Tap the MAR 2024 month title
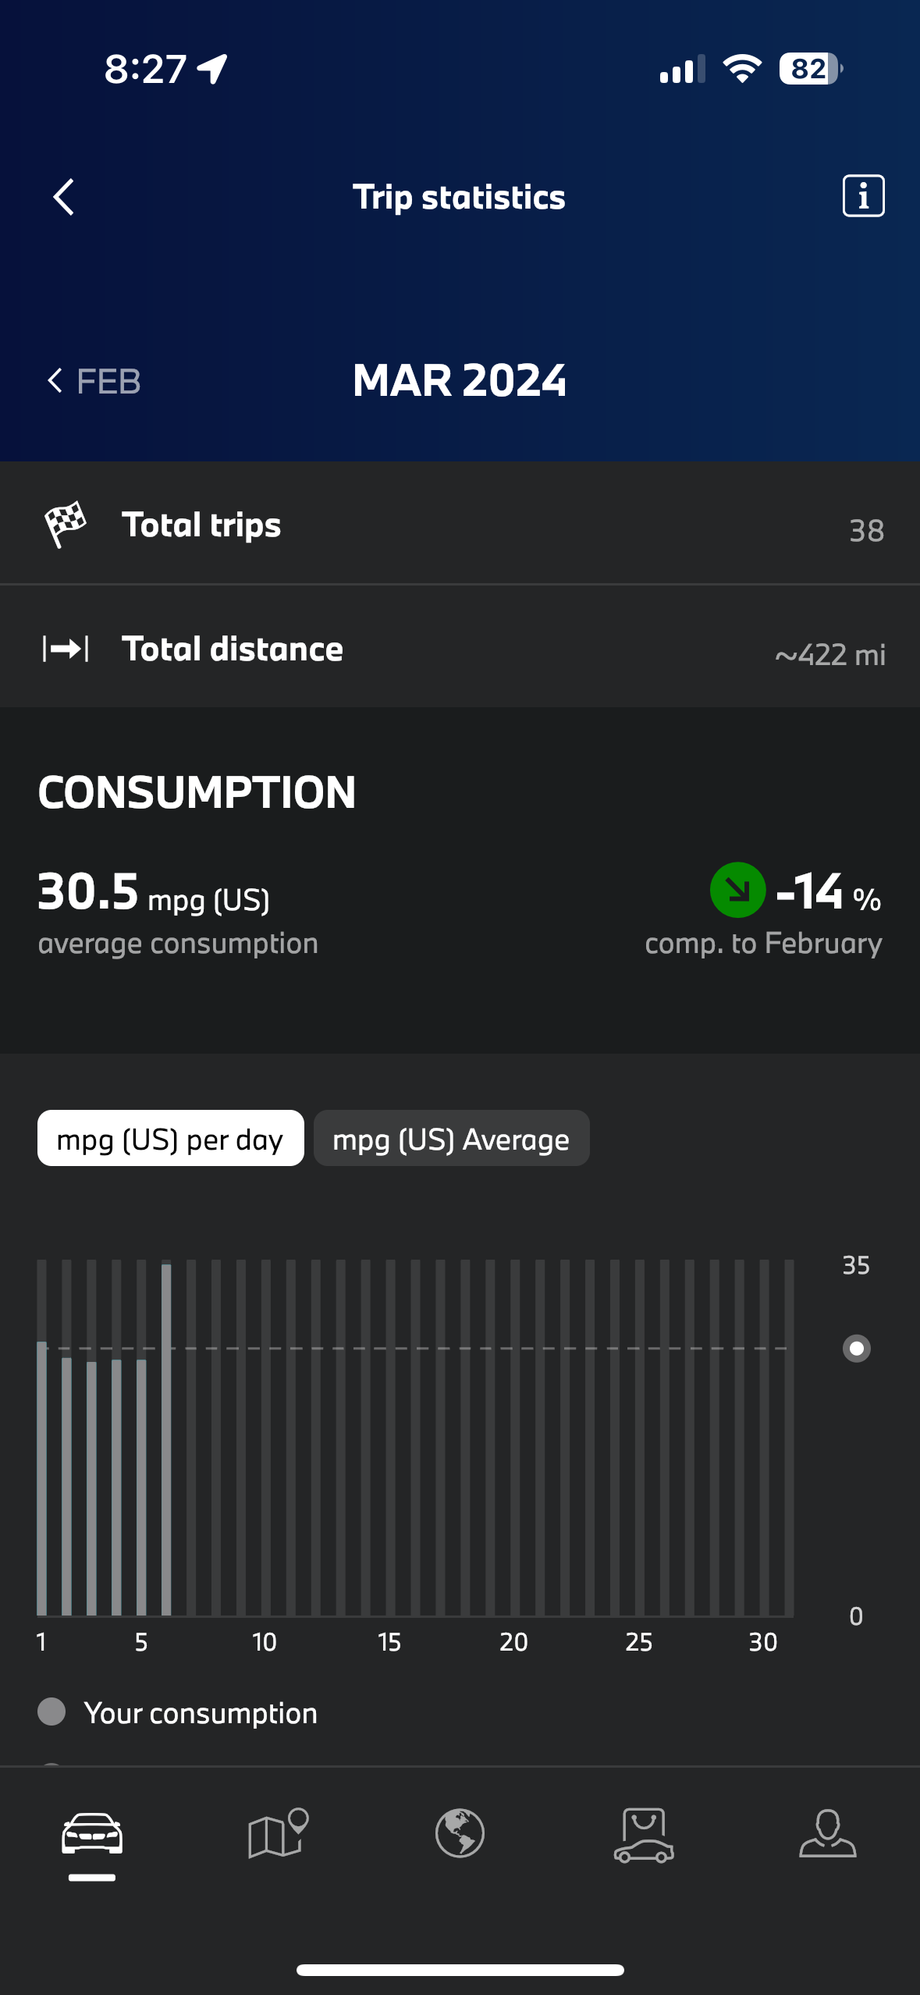The width and height of the screenshot is (920, 1995). click(x=460, y=381)
